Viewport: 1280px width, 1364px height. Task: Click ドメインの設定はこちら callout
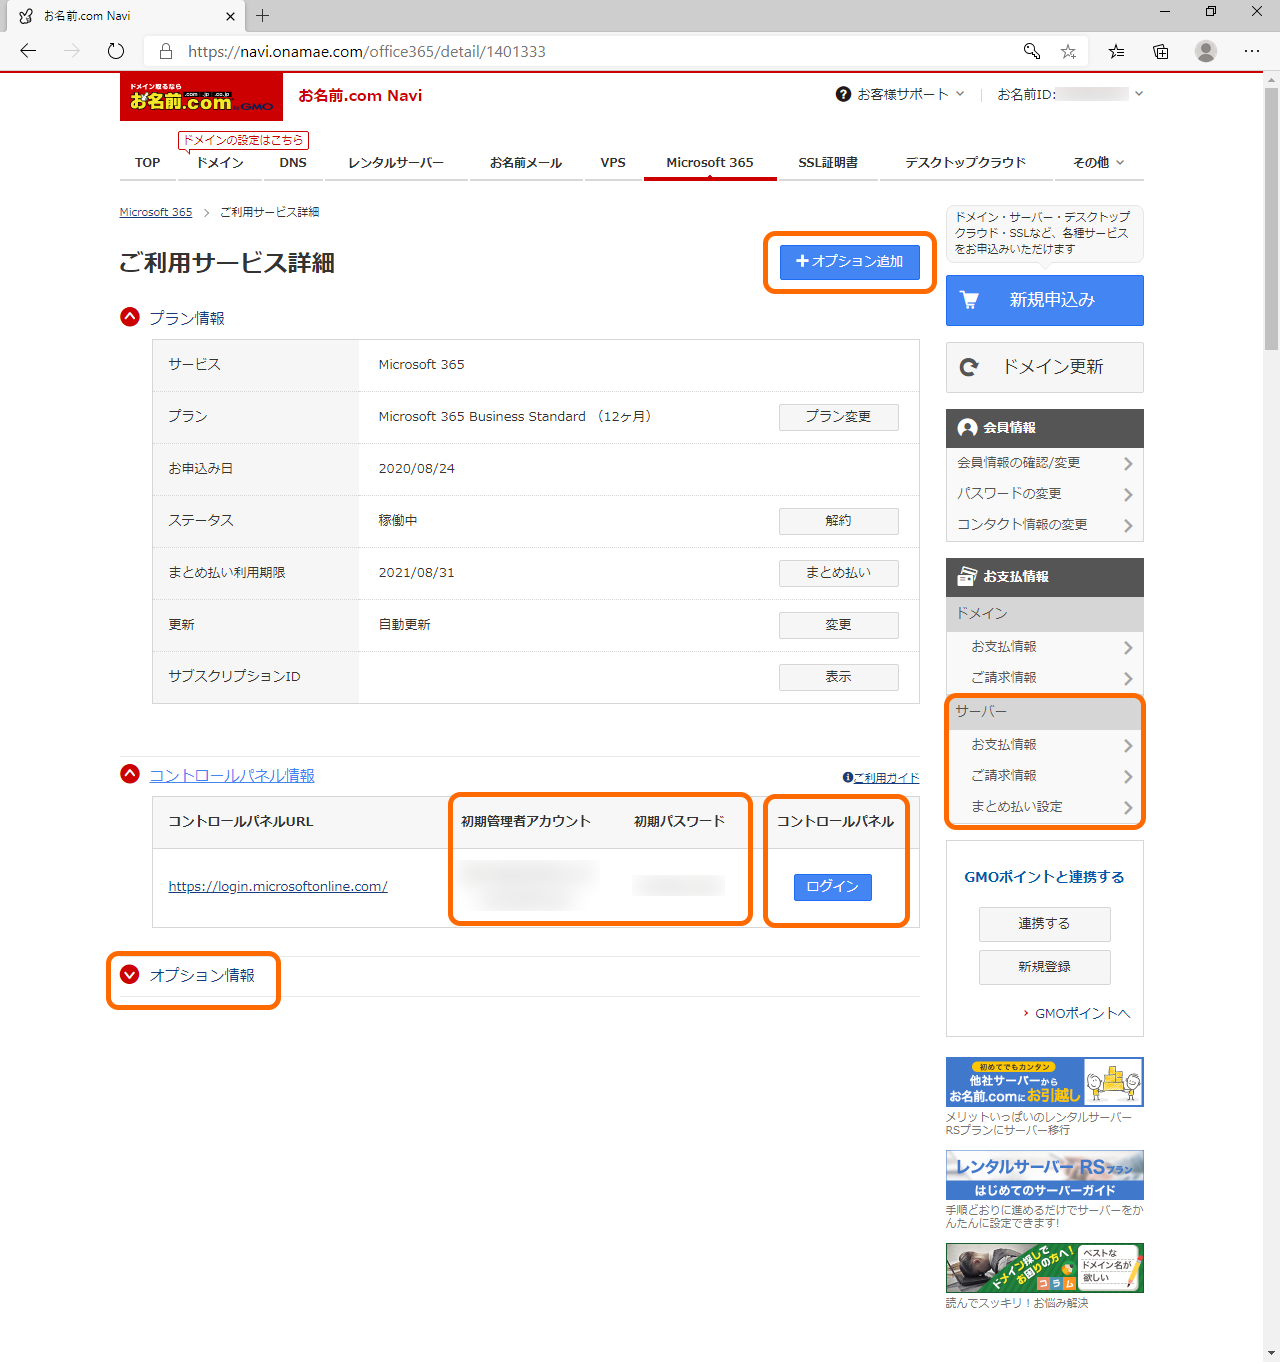pyautogui.click(x=243, y=141)
